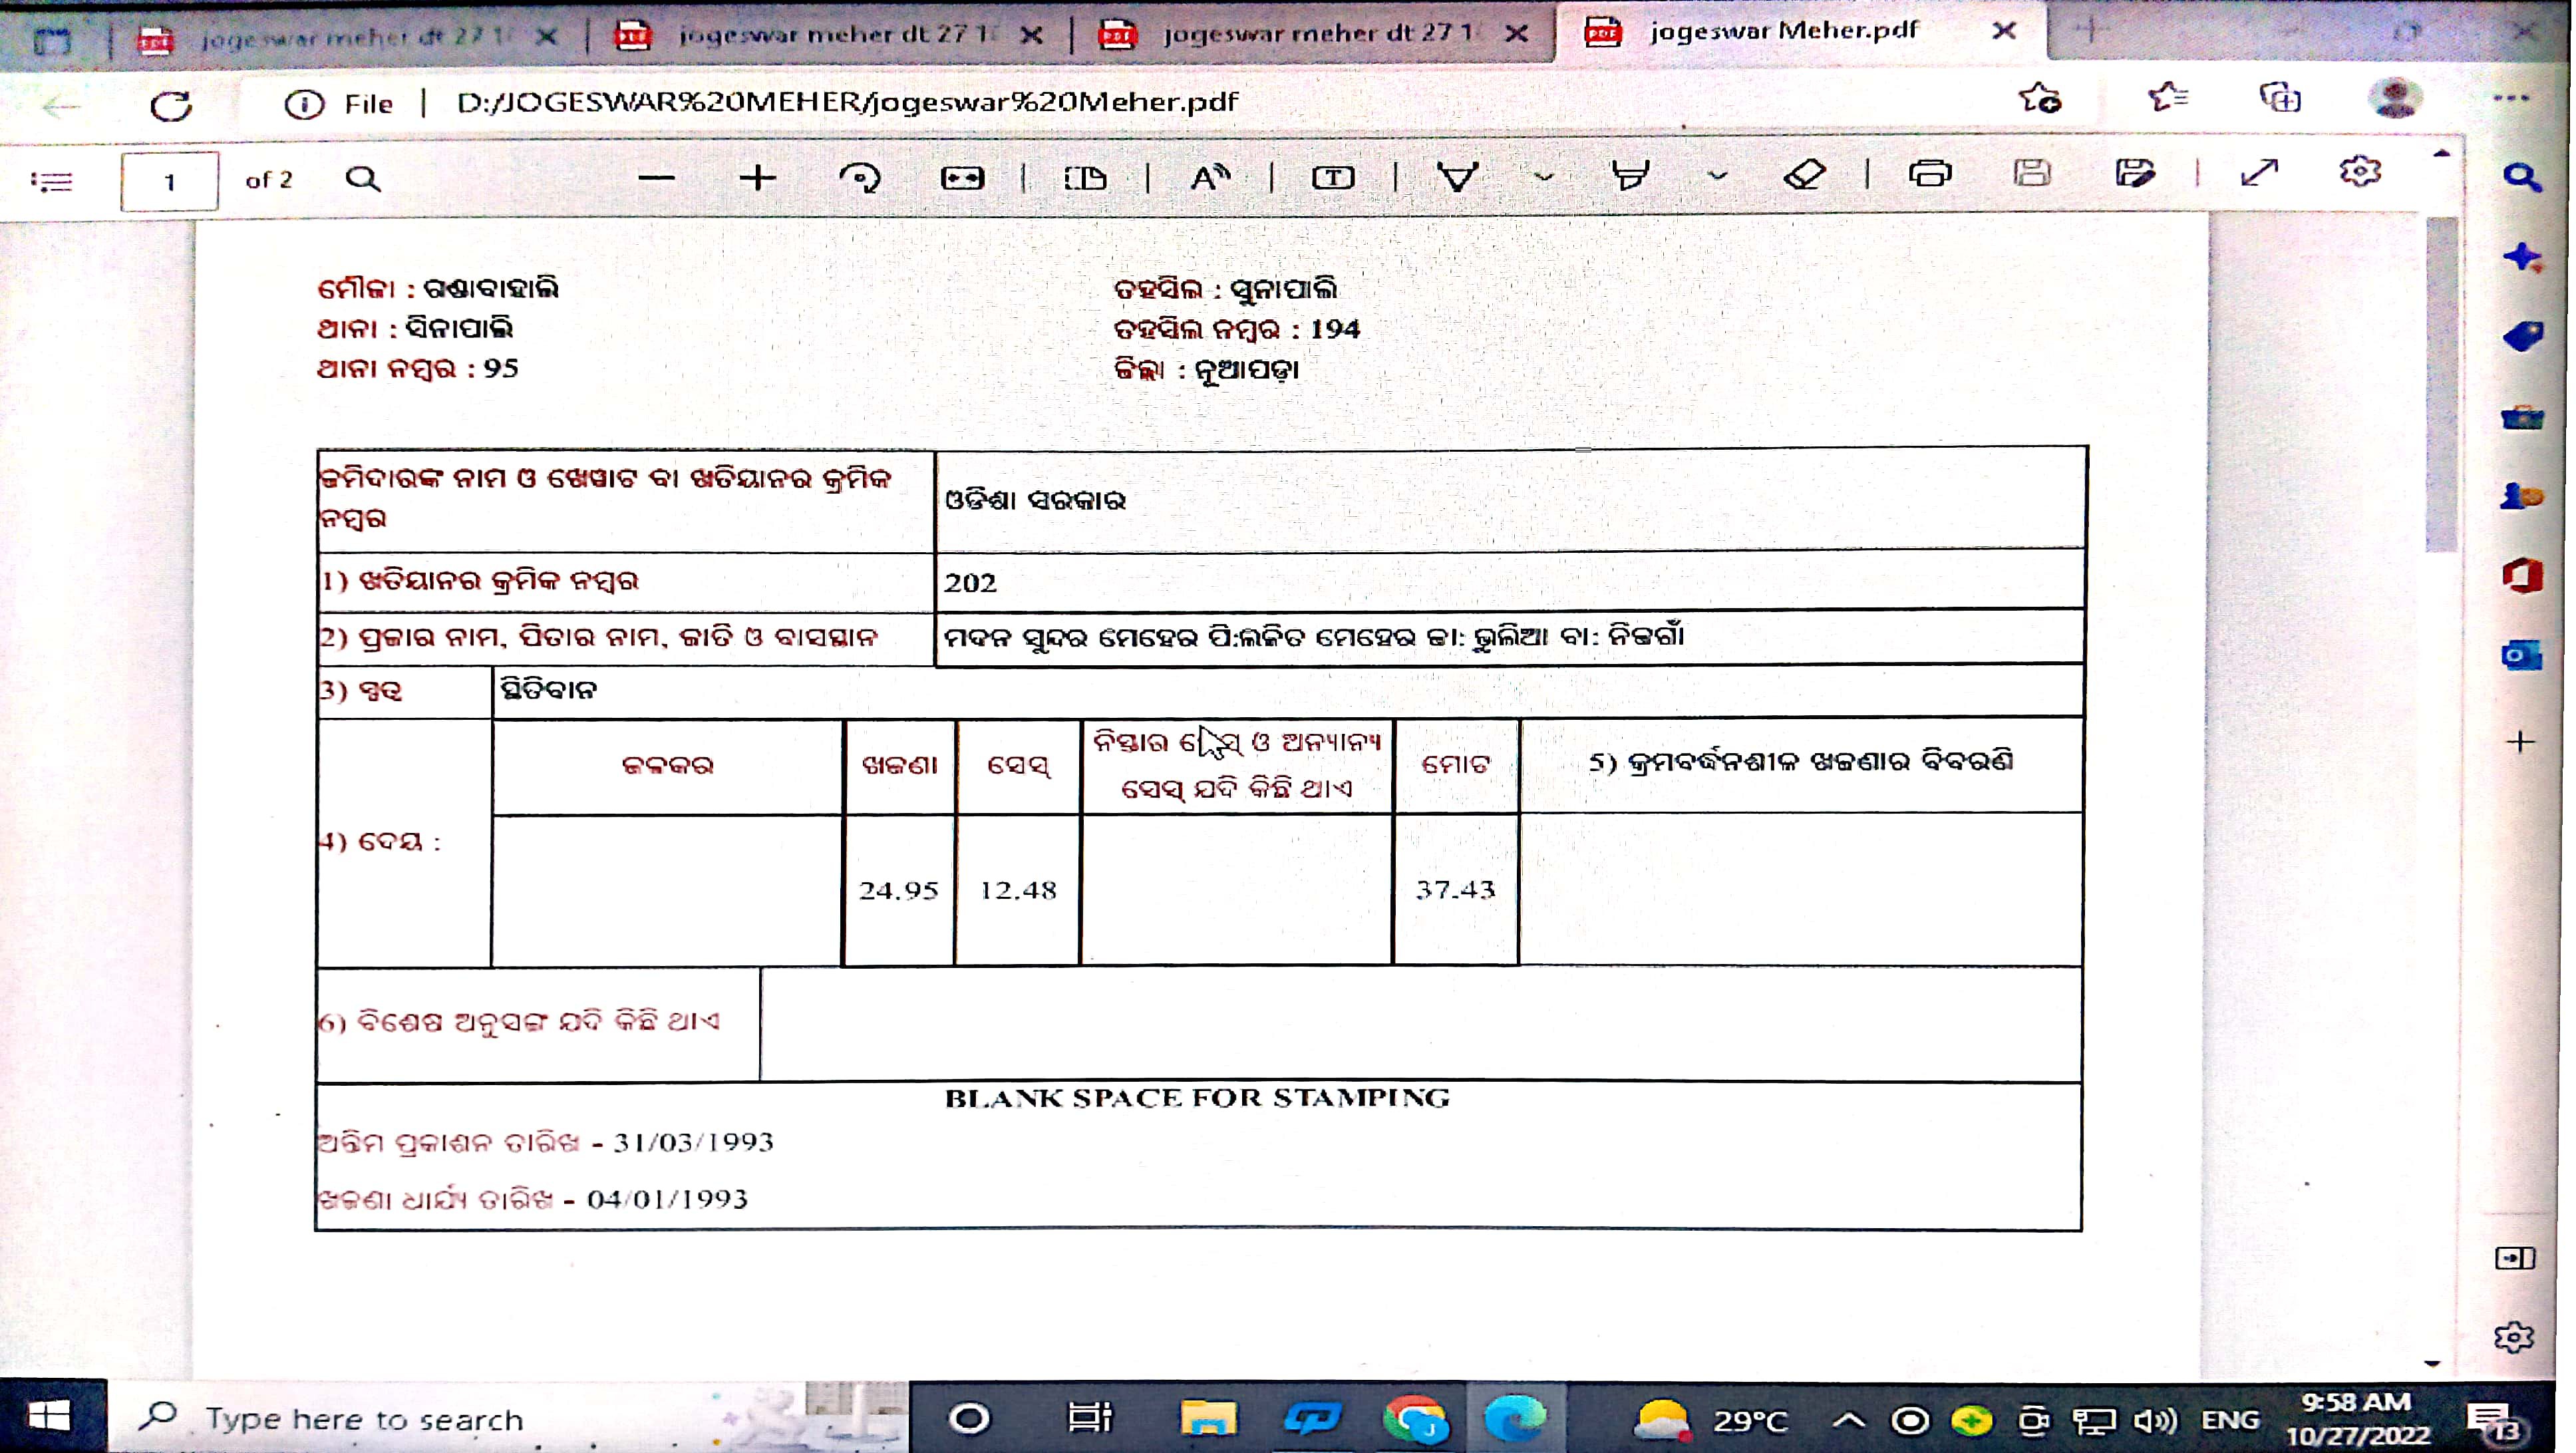Start Read aloud tool

[1209, 178]
